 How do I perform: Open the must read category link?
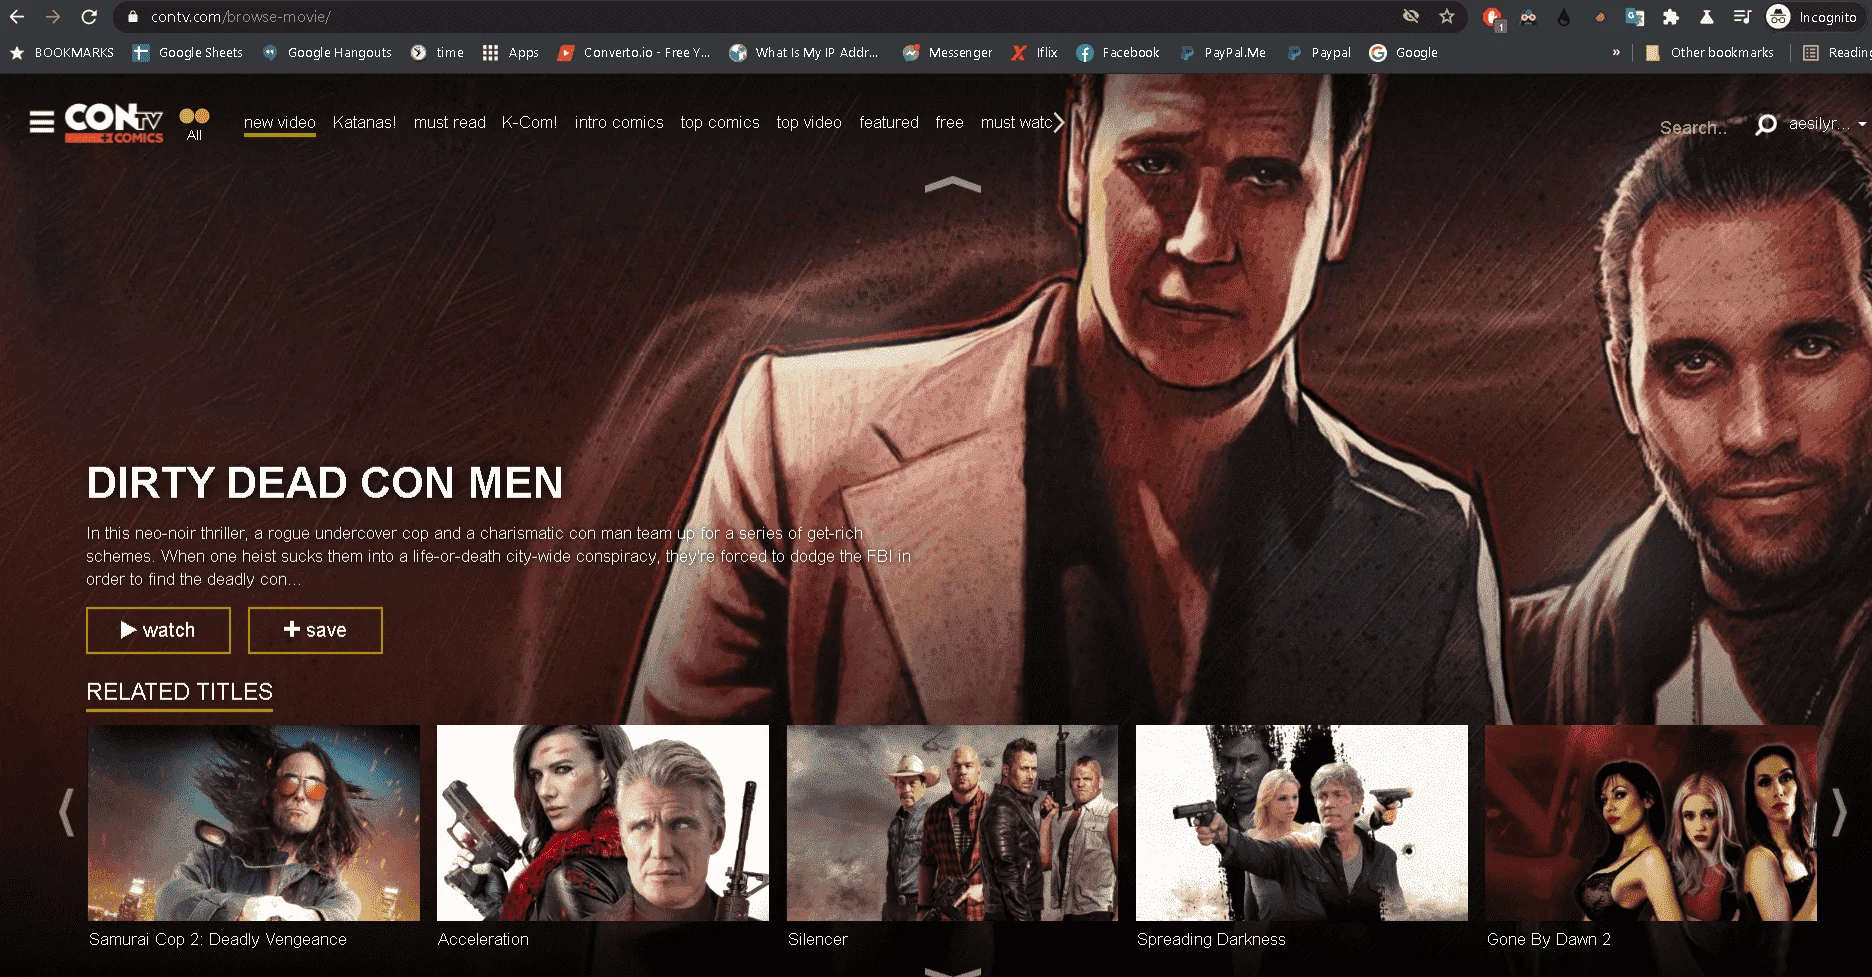(450, 123)
